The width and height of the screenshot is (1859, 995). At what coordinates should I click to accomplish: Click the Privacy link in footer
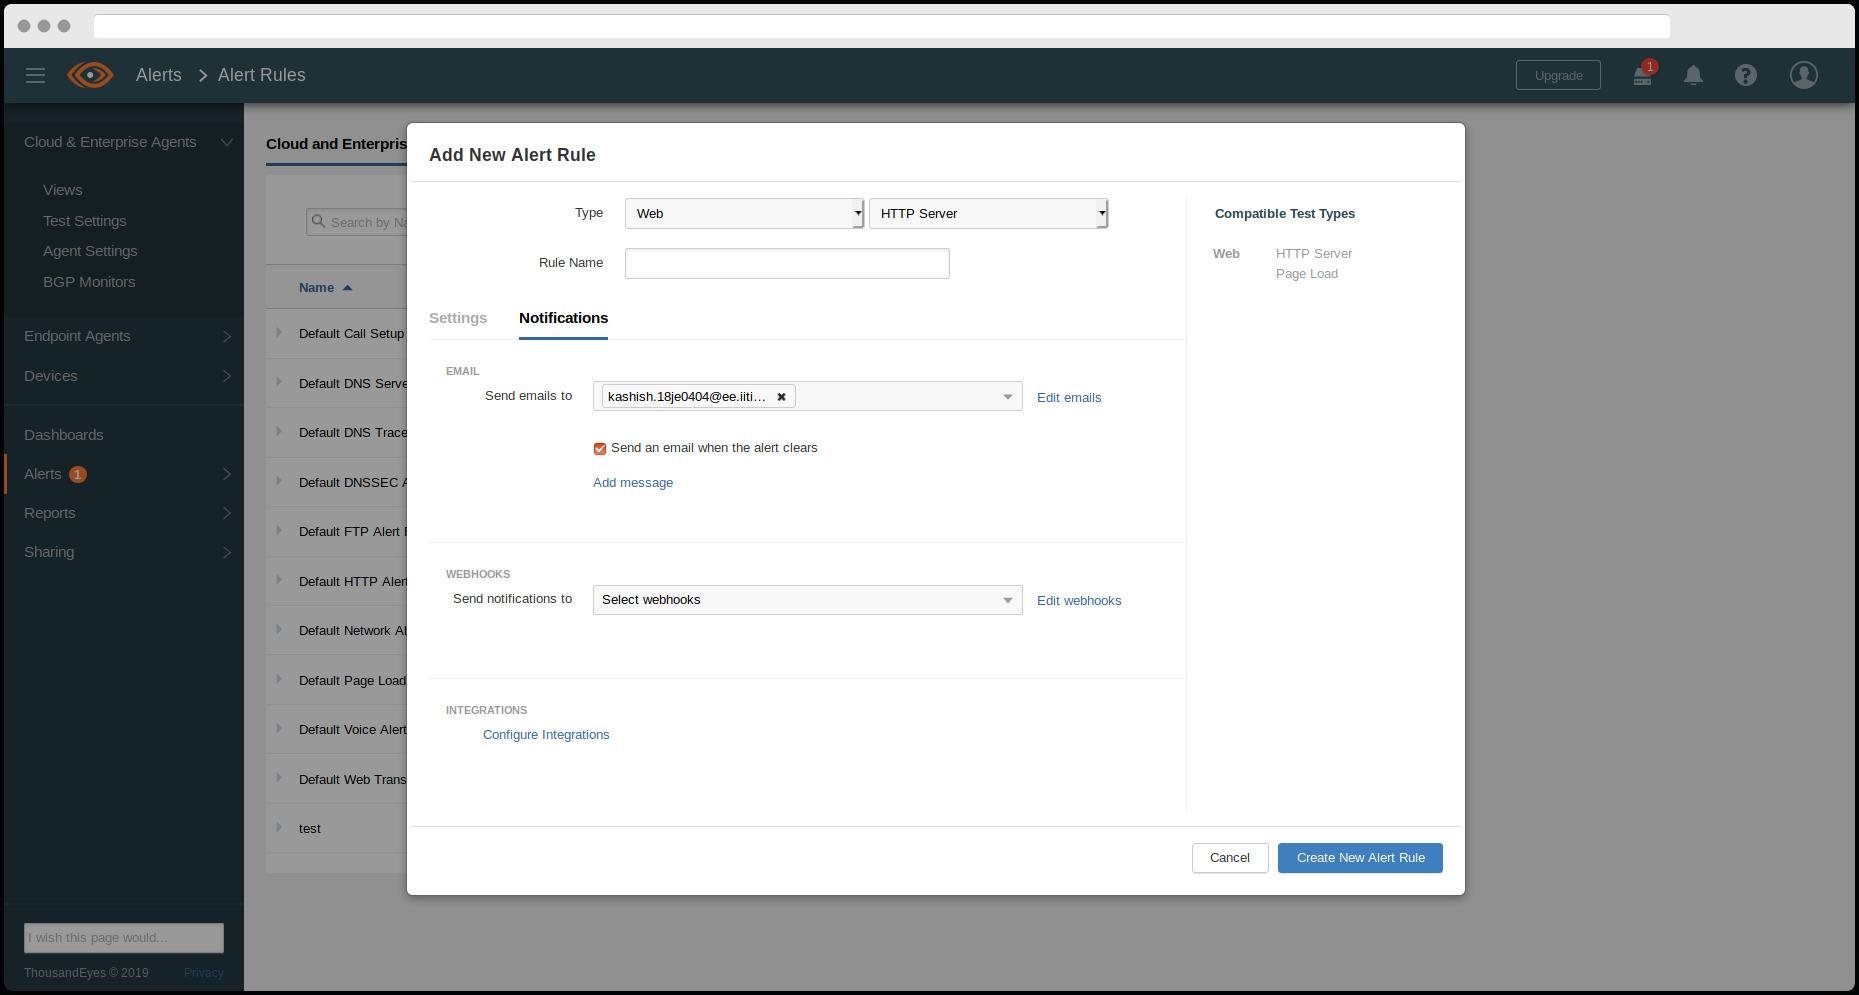pos(204,973)
